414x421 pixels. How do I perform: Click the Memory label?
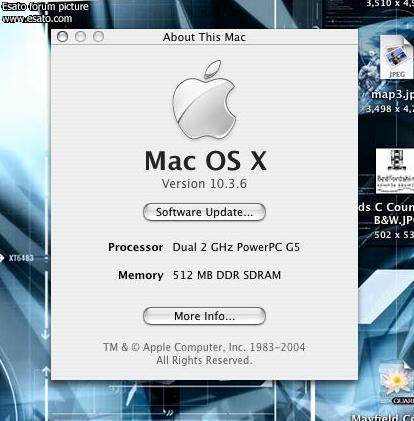(x=141, y=275)
